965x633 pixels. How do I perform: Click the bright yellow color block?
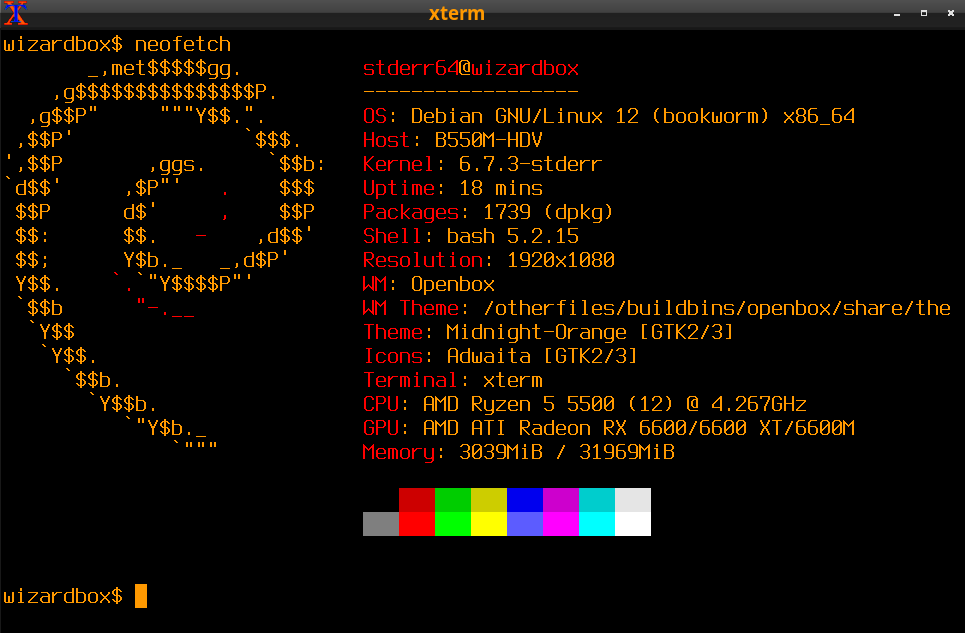tap(488, 524)
